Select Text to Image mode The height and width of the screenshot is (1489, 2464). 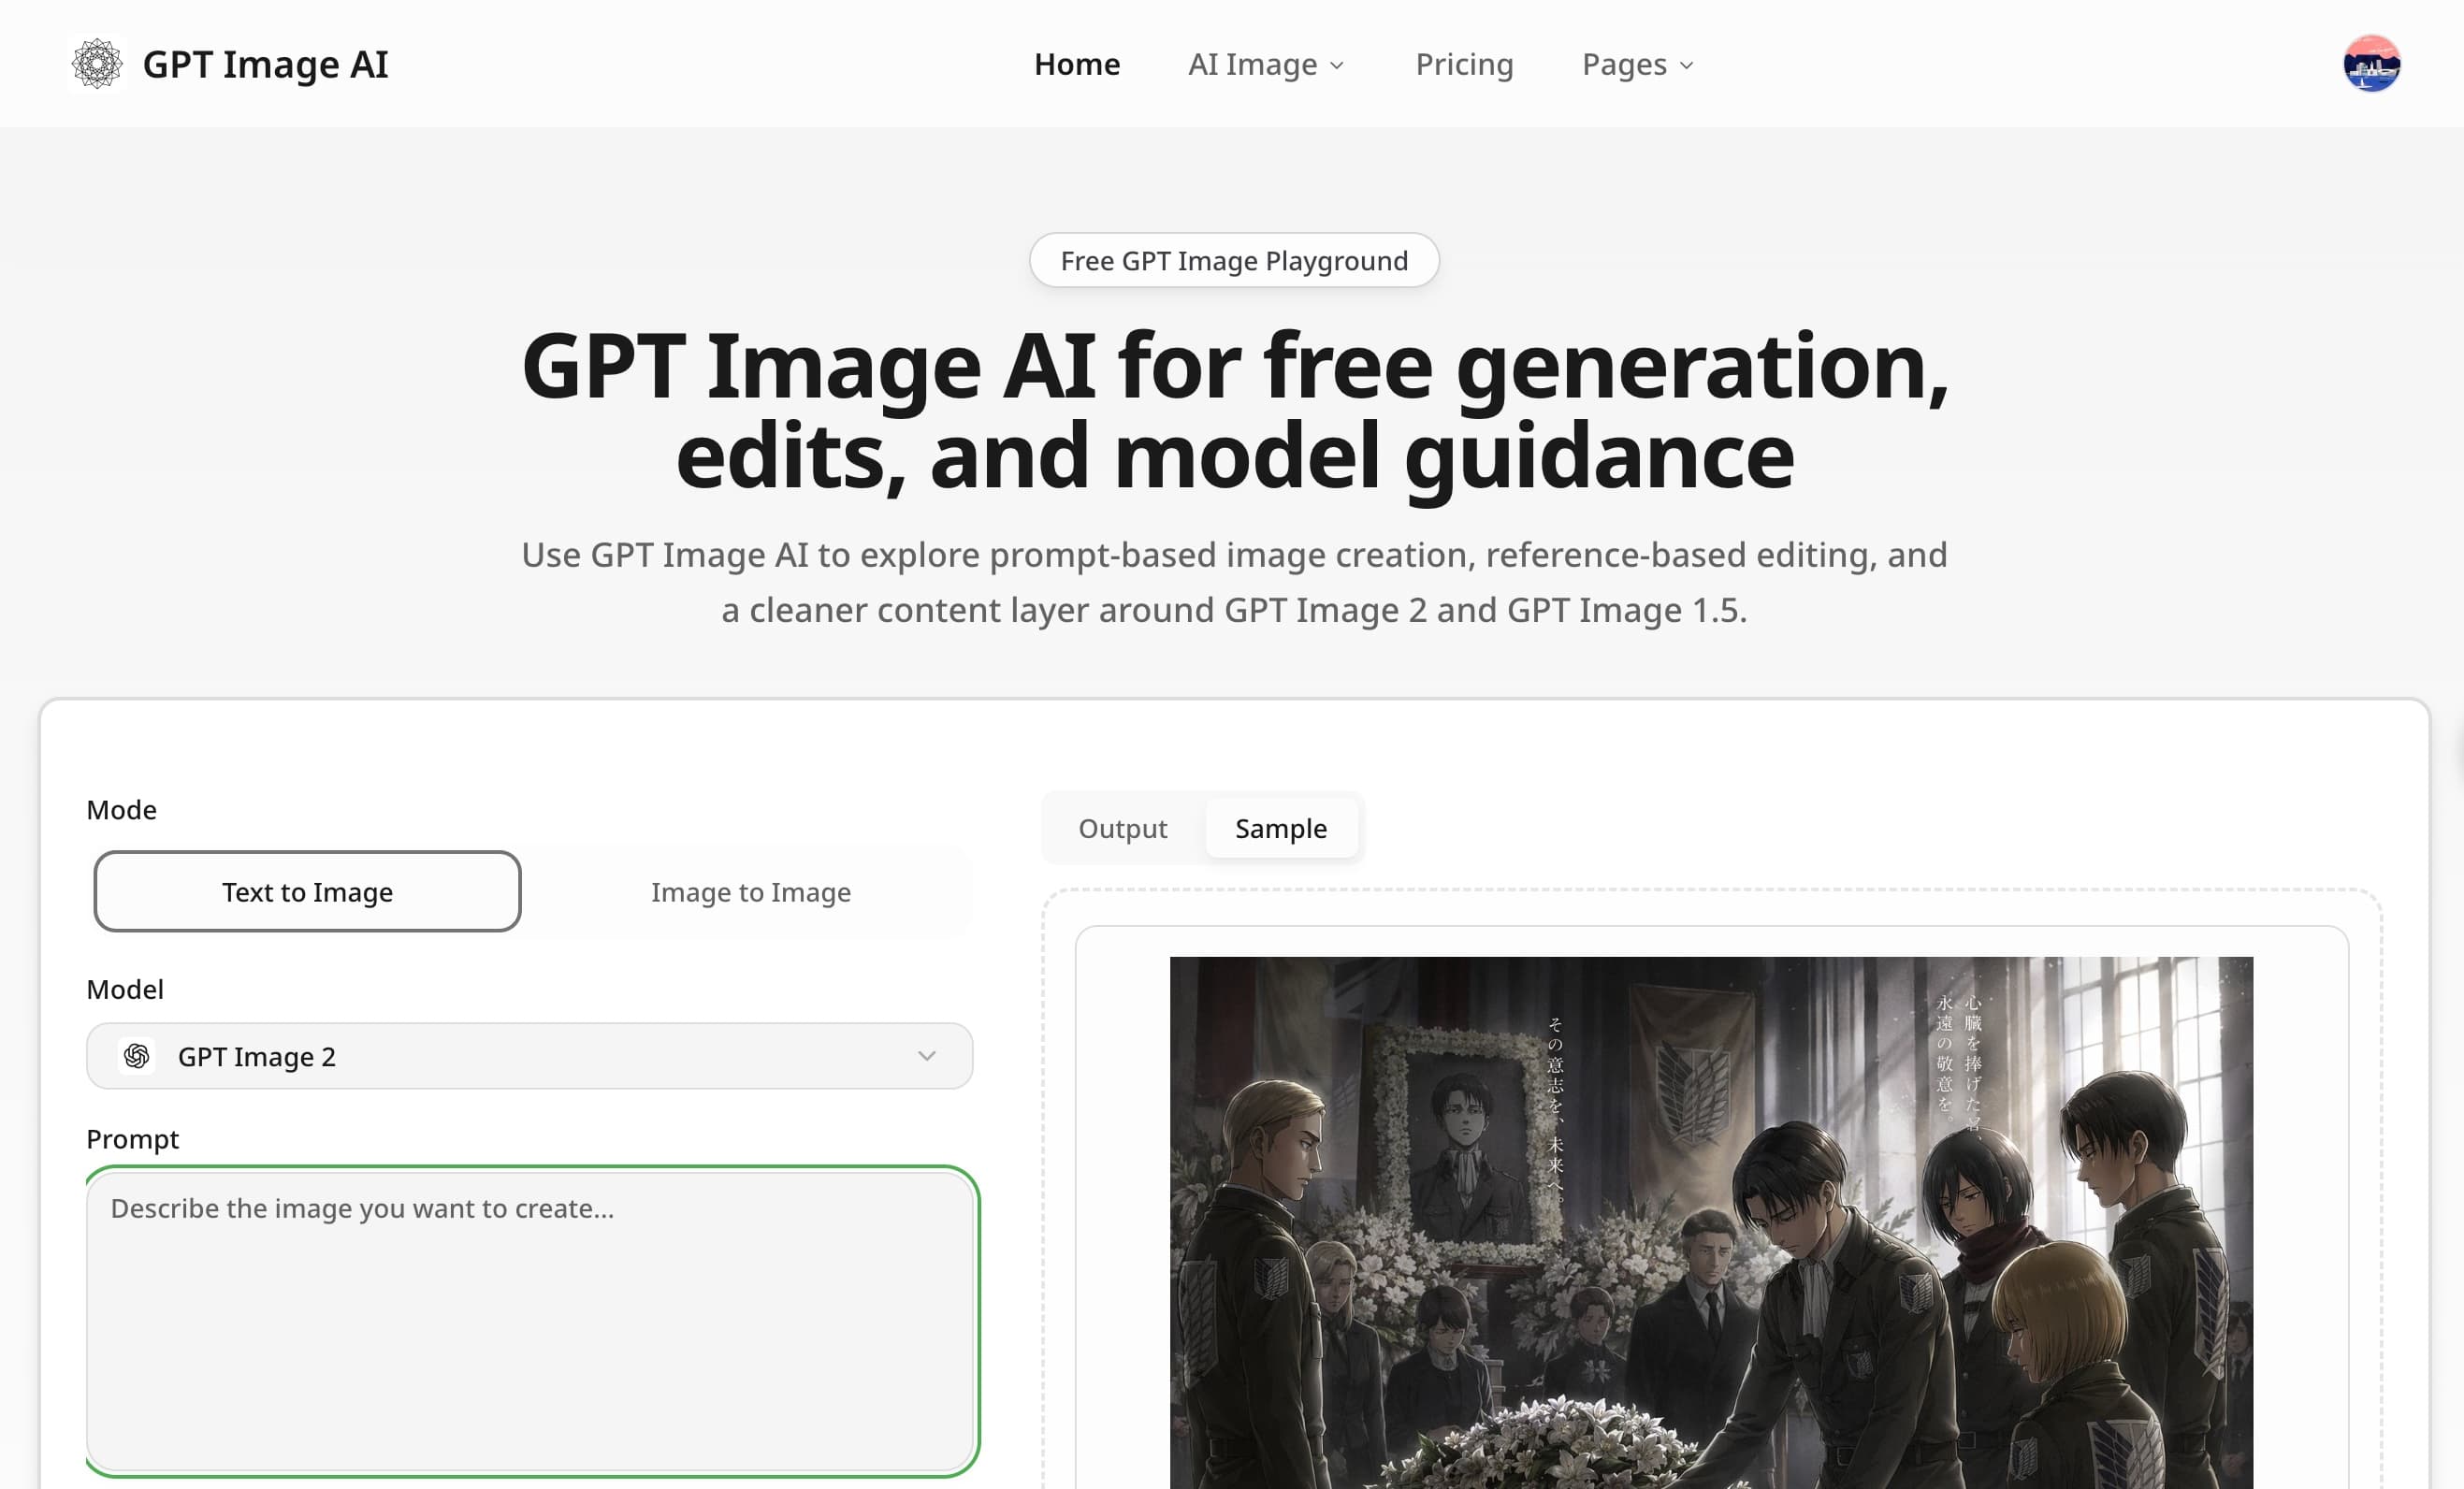point(306,891)
